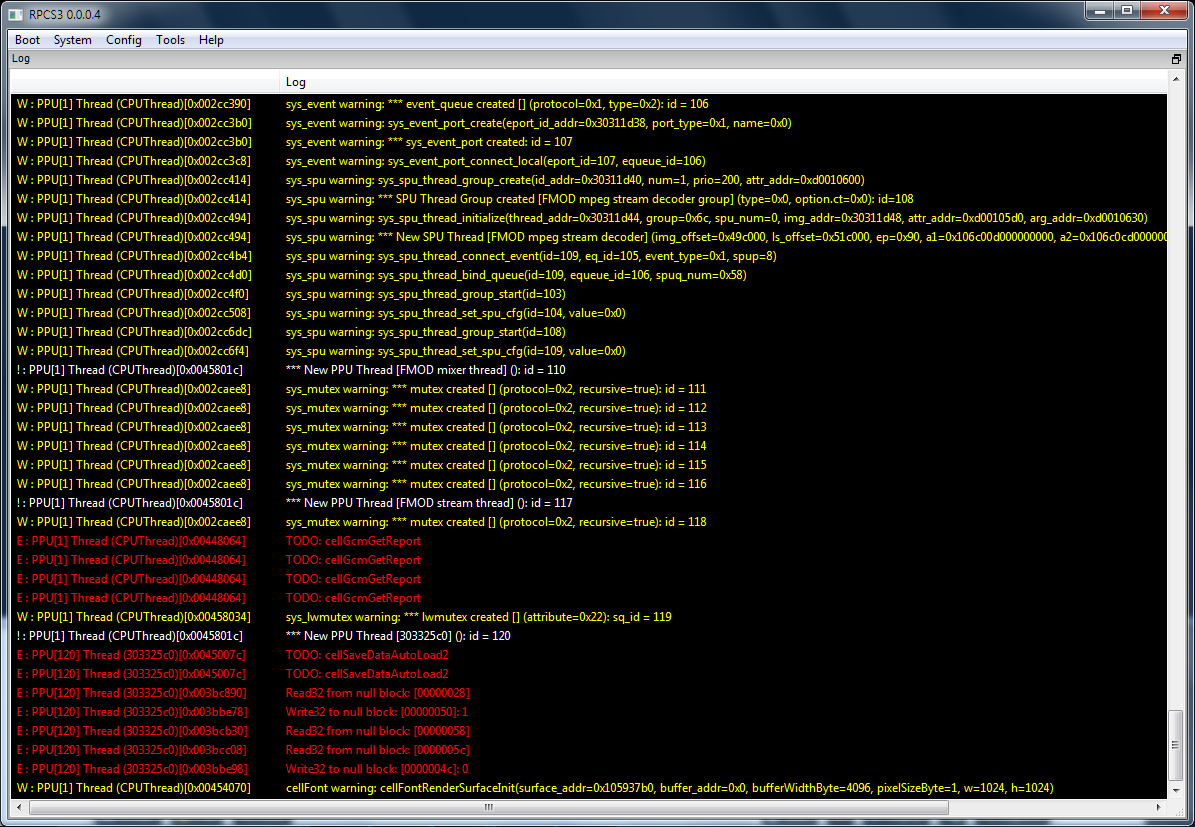
Task: Click the vertical scrollbar thumb in the log
Action: [1177, 745]
